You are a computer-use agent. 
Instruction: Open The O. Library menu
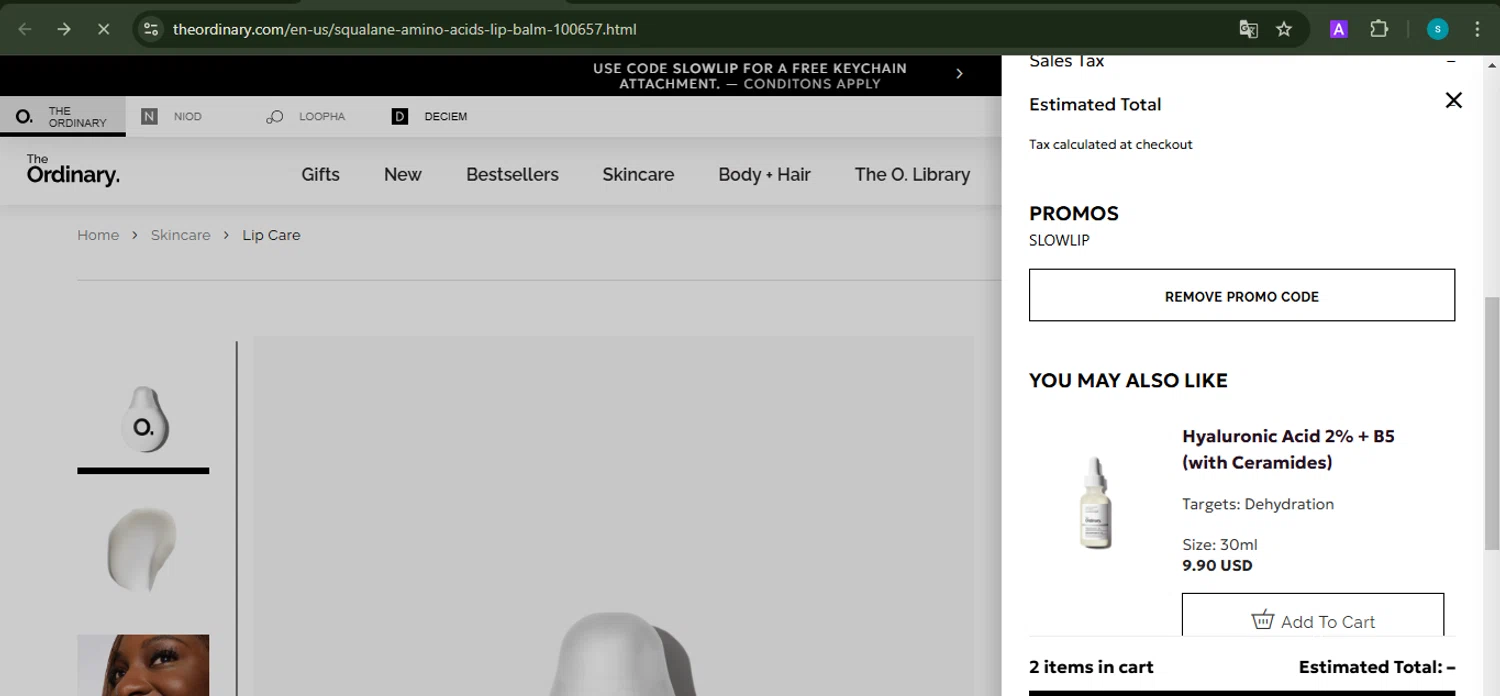coord(912,174)
